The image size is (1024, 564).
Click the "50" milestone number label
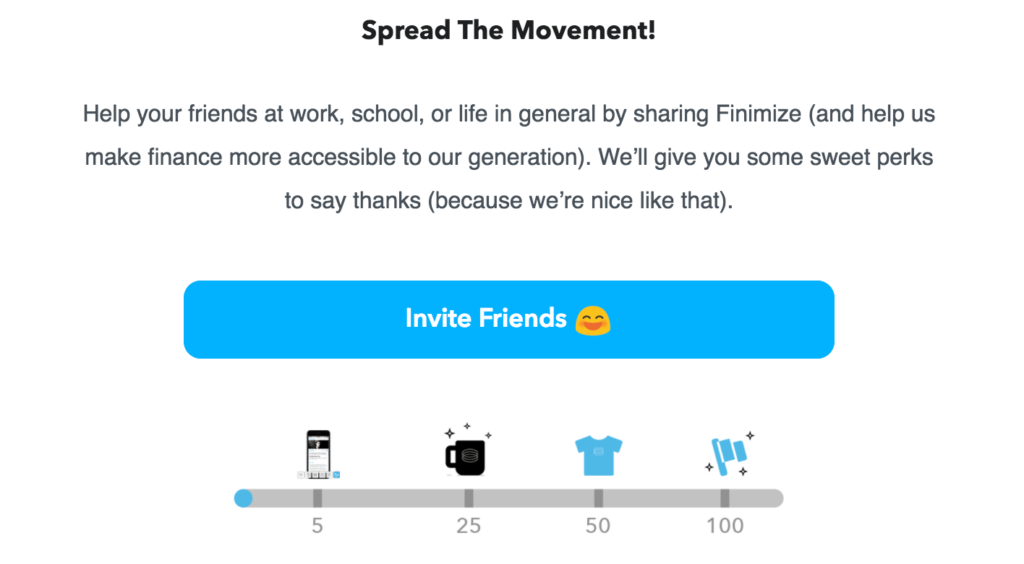click(x=598, y=526)
